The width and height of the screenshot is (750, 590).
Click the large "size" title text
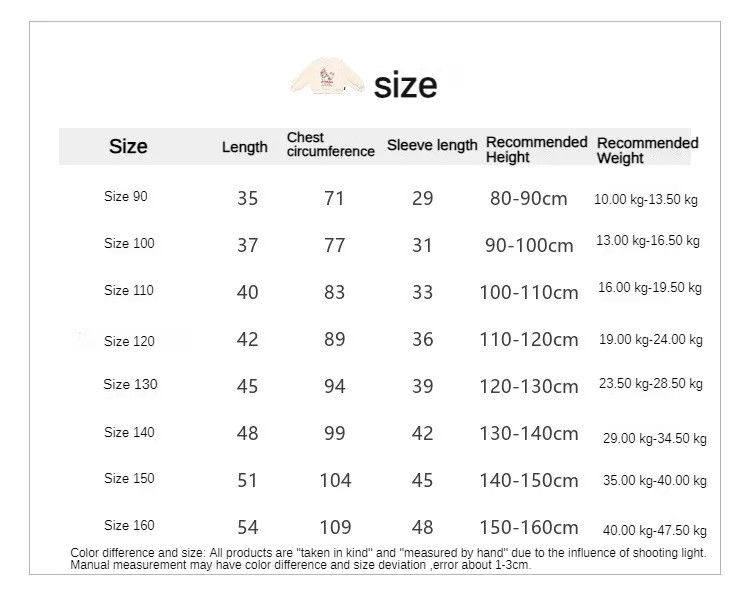coord(405,85)
